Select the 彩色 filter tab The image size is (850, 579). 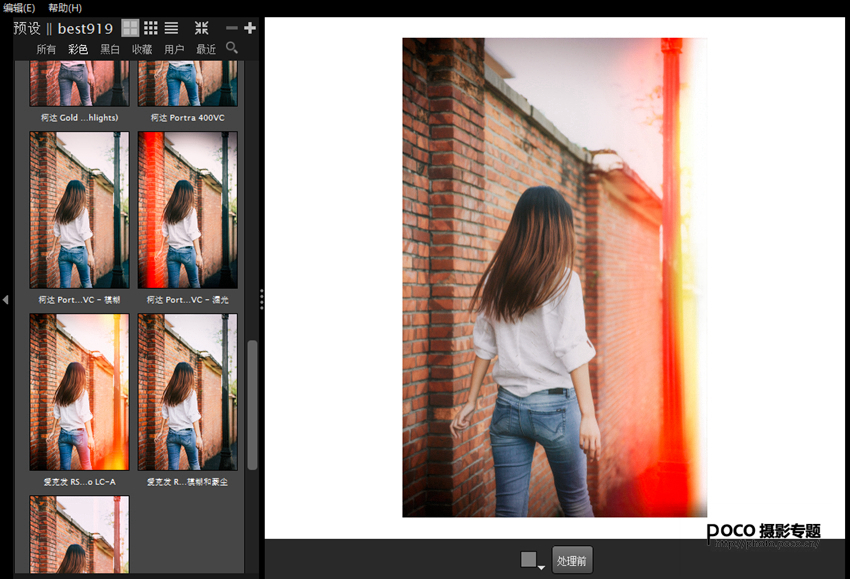(78, 49)
